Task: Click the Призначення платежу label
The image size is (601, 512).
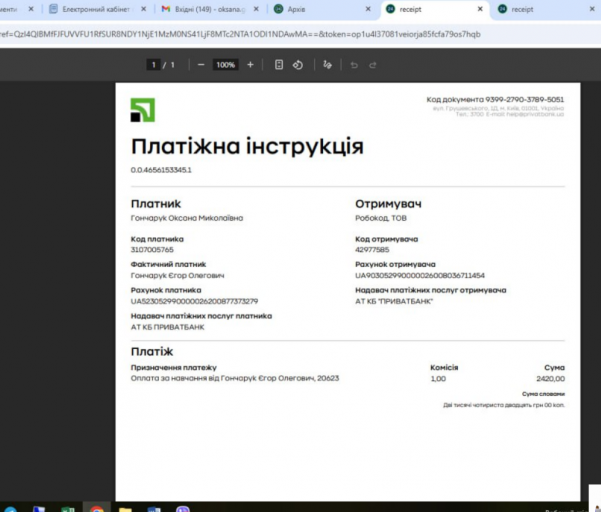Action: click(x=174, y=368)
